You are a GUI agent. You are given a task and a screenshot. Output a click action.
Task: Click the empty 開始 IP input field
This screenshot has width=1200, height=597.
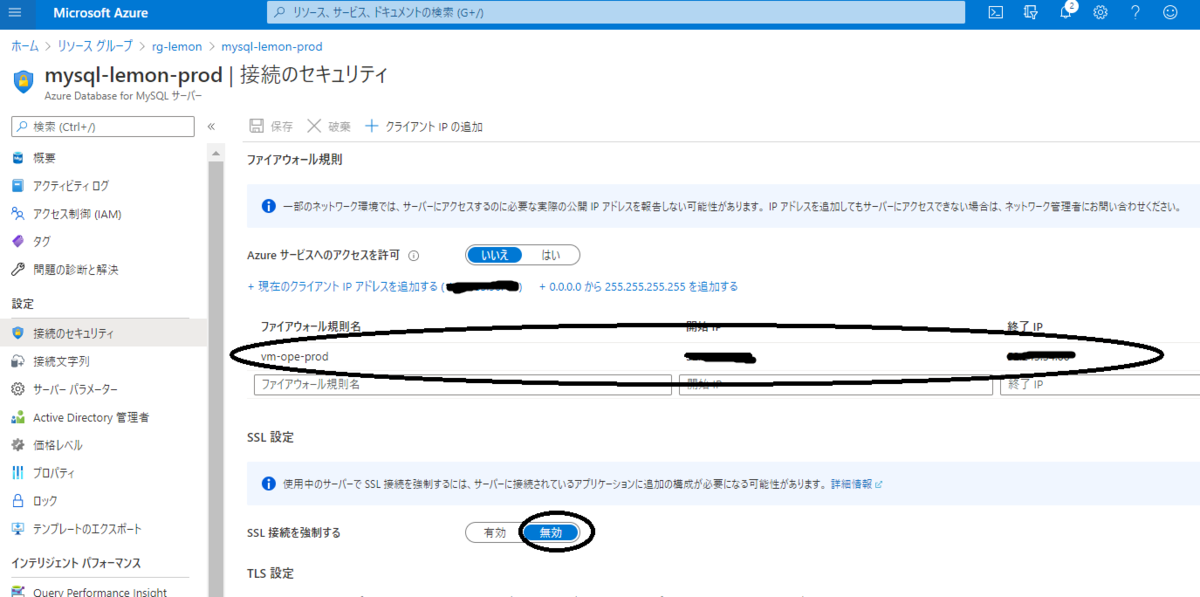click(x=836, y=384)
